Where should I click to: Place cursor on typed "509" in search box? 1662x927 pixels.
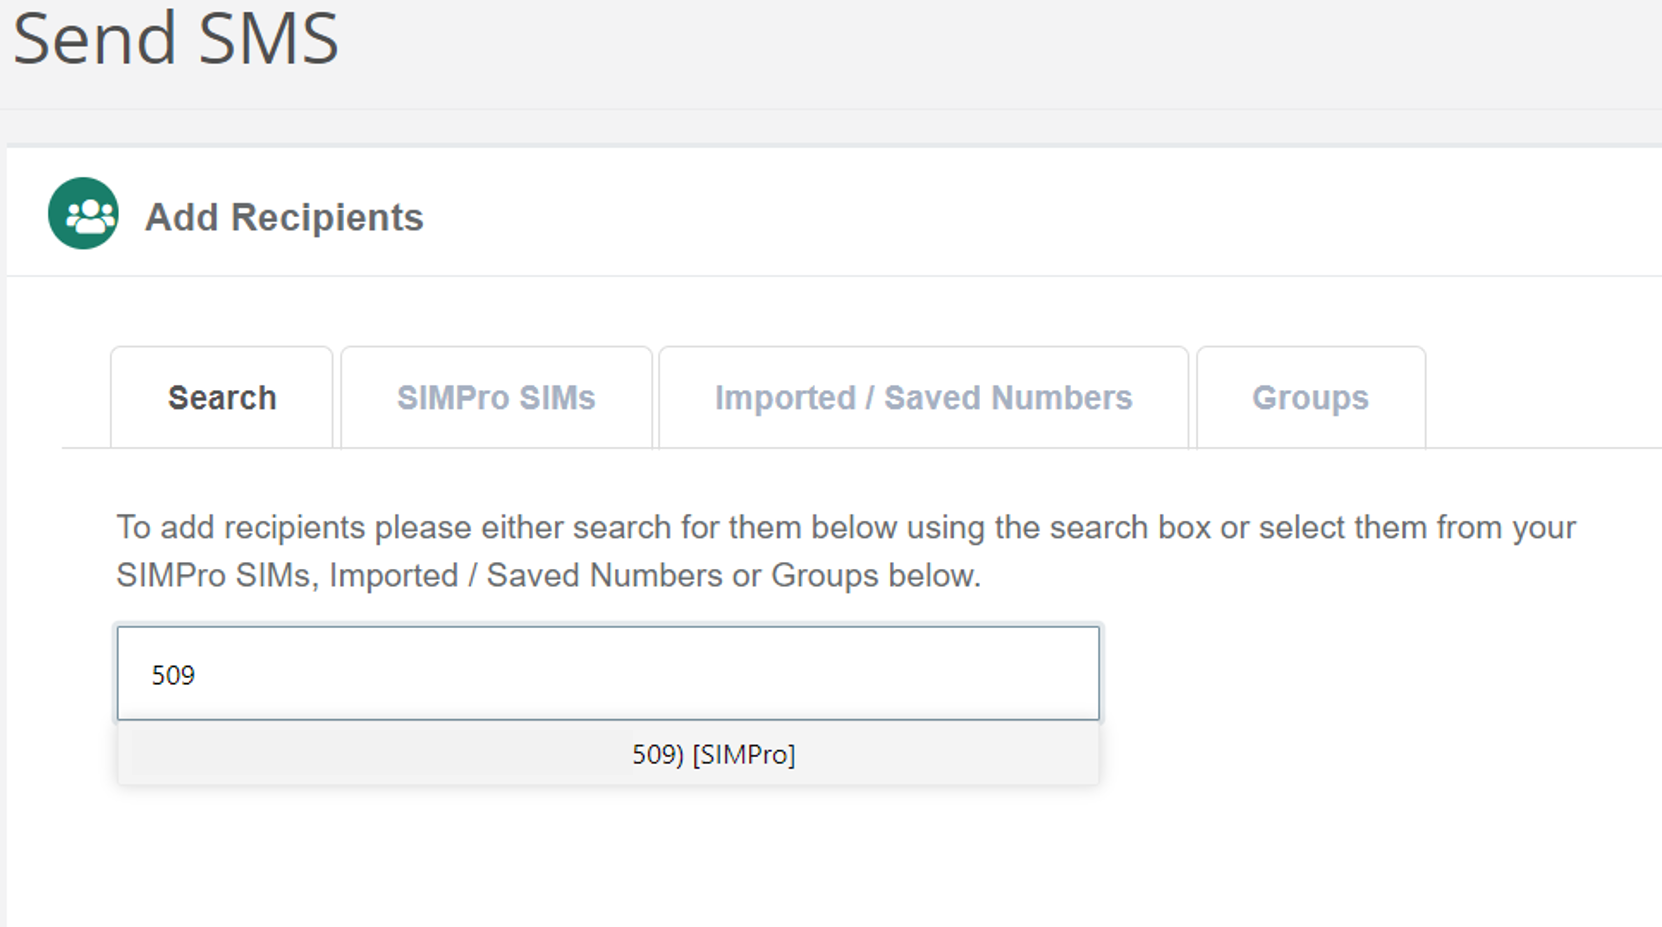[173, 675]
